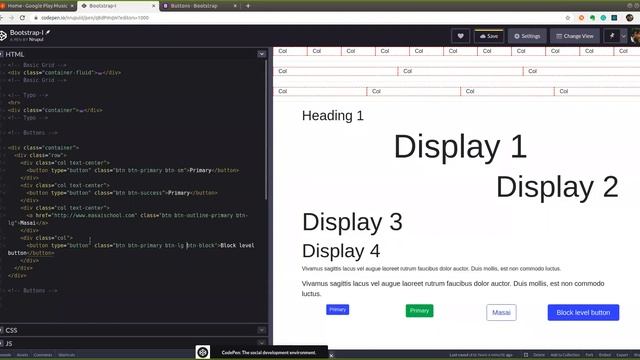Click the Display 4 heading in preview
Screen dimensions: 640x360
[341, 251]
